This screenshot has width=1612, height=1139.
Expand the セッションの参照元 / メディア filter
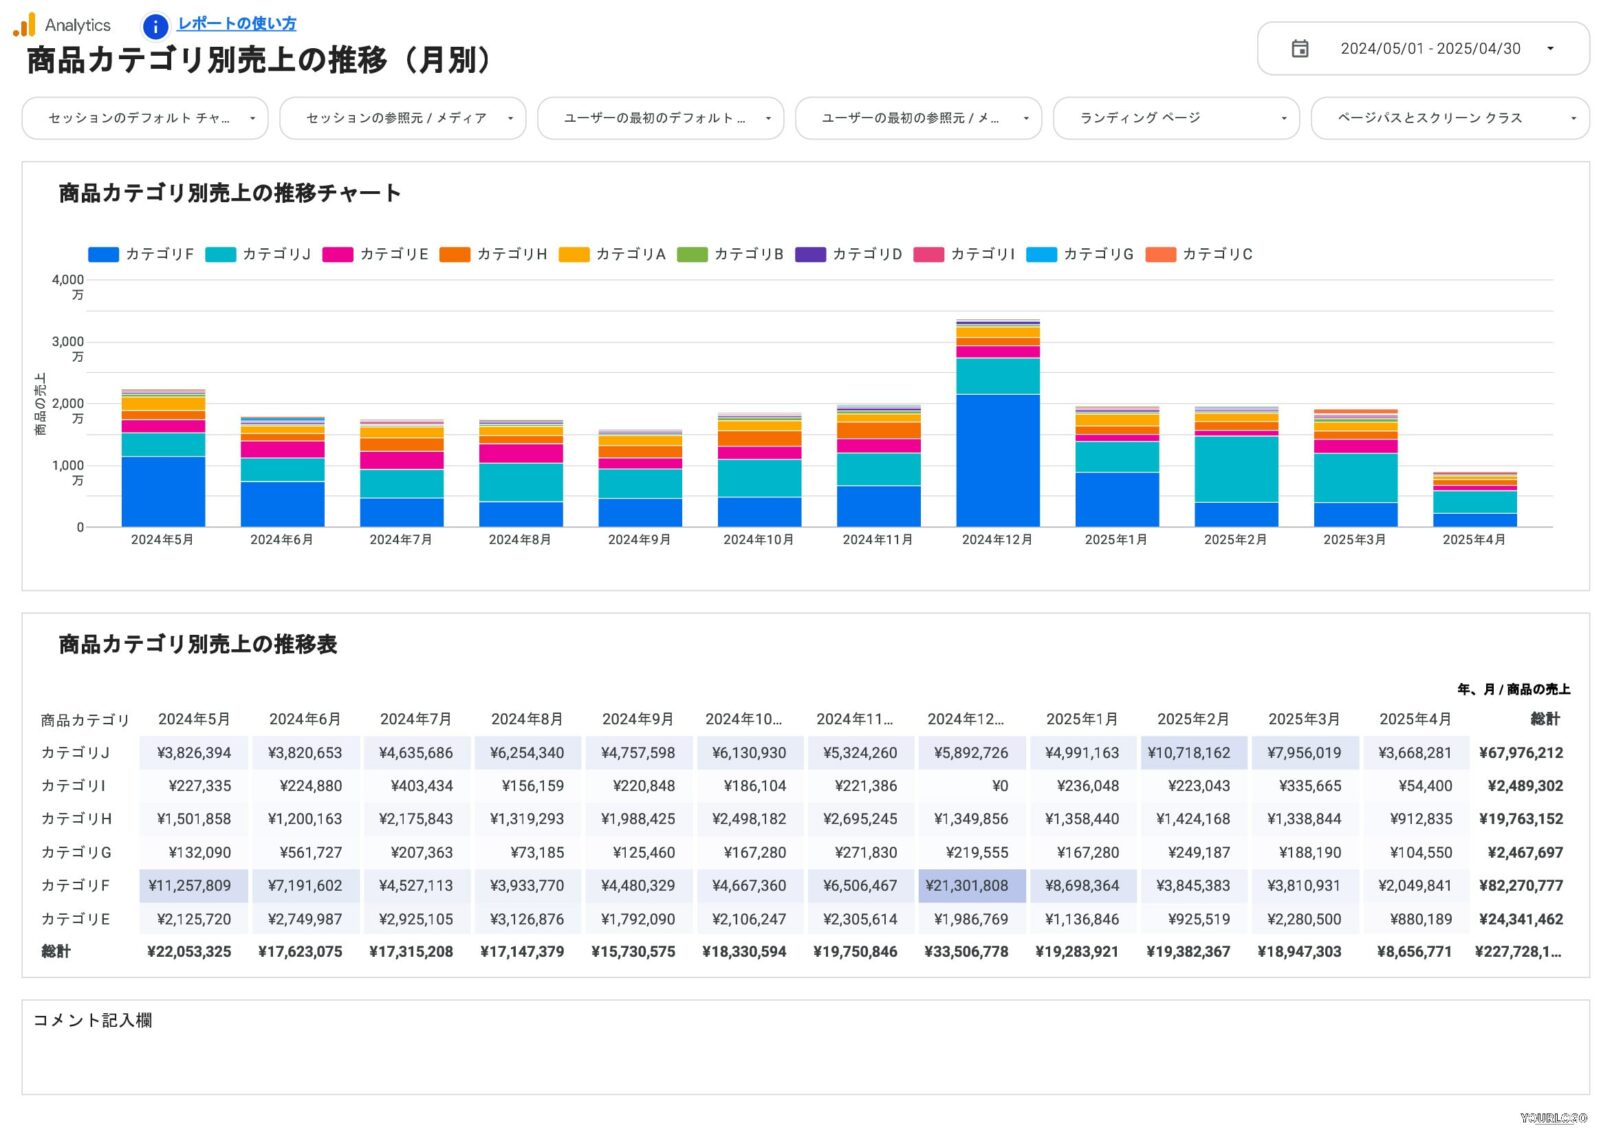402,118
